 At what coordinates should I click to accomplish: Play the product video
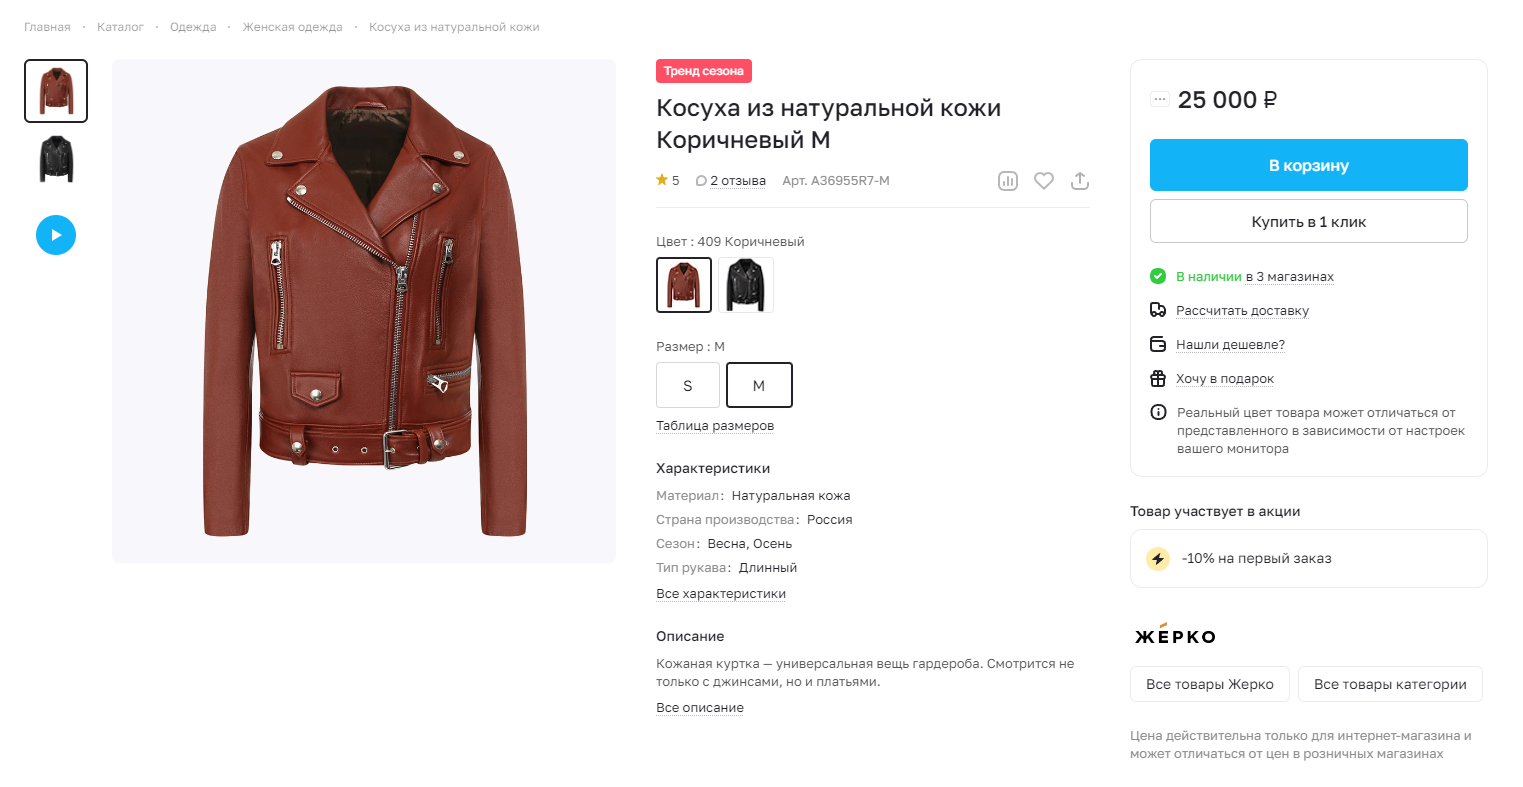point(56,235)
